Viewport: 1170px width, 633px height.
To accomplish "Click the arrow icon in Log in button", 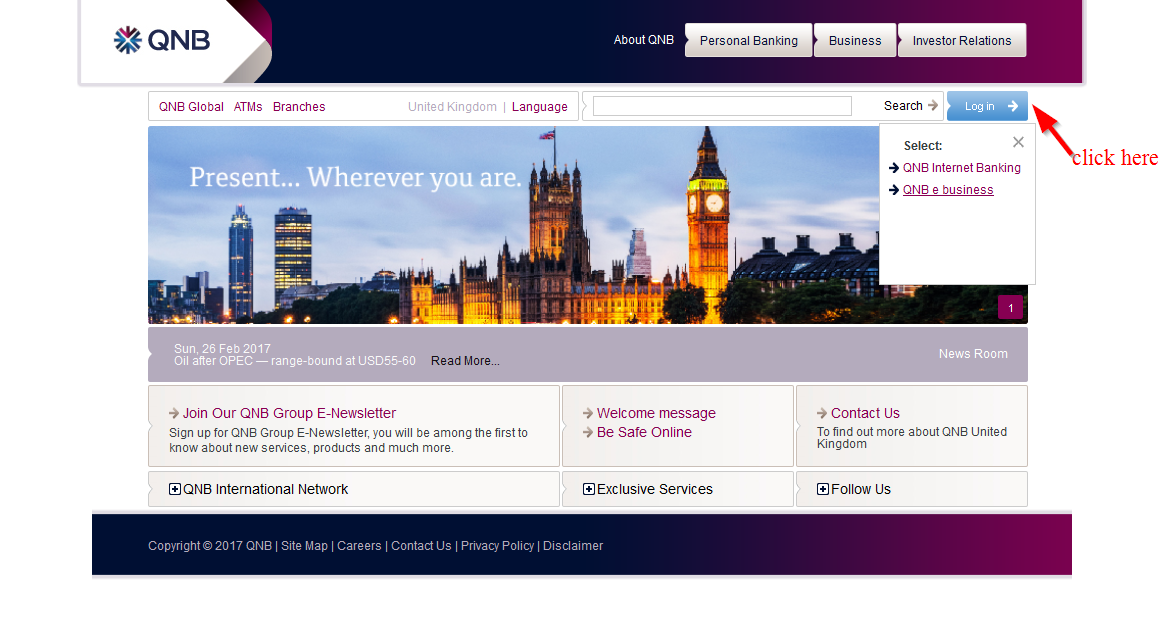I will (x=1013, y=106).
